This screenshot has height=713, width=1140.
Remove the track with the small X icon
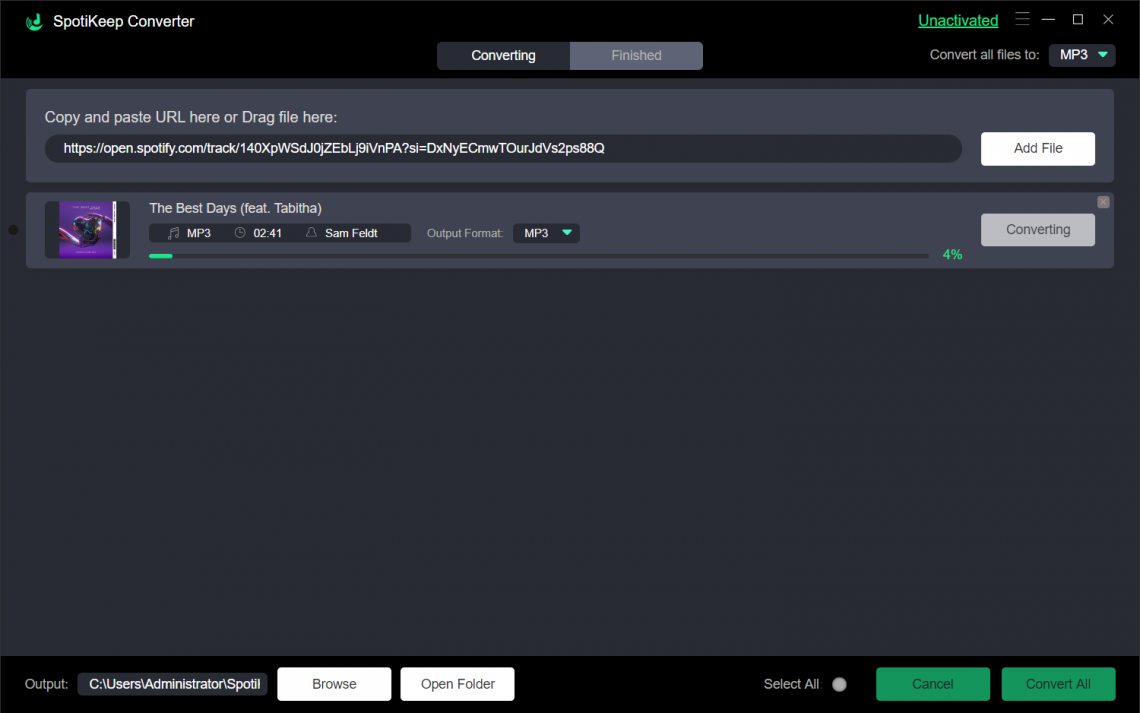click(x=1103, y=201)
